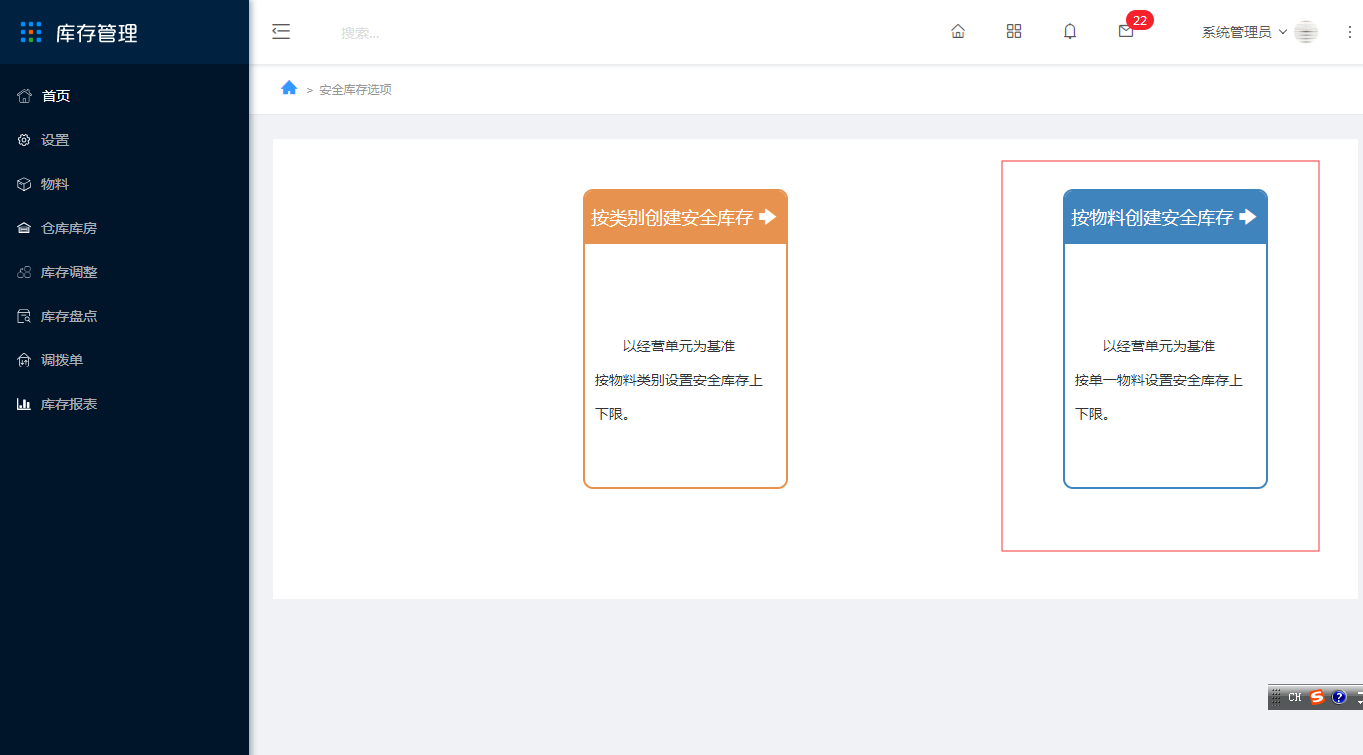Click the icon beside 库存调整
The image size is (1363, 755).
24,272
